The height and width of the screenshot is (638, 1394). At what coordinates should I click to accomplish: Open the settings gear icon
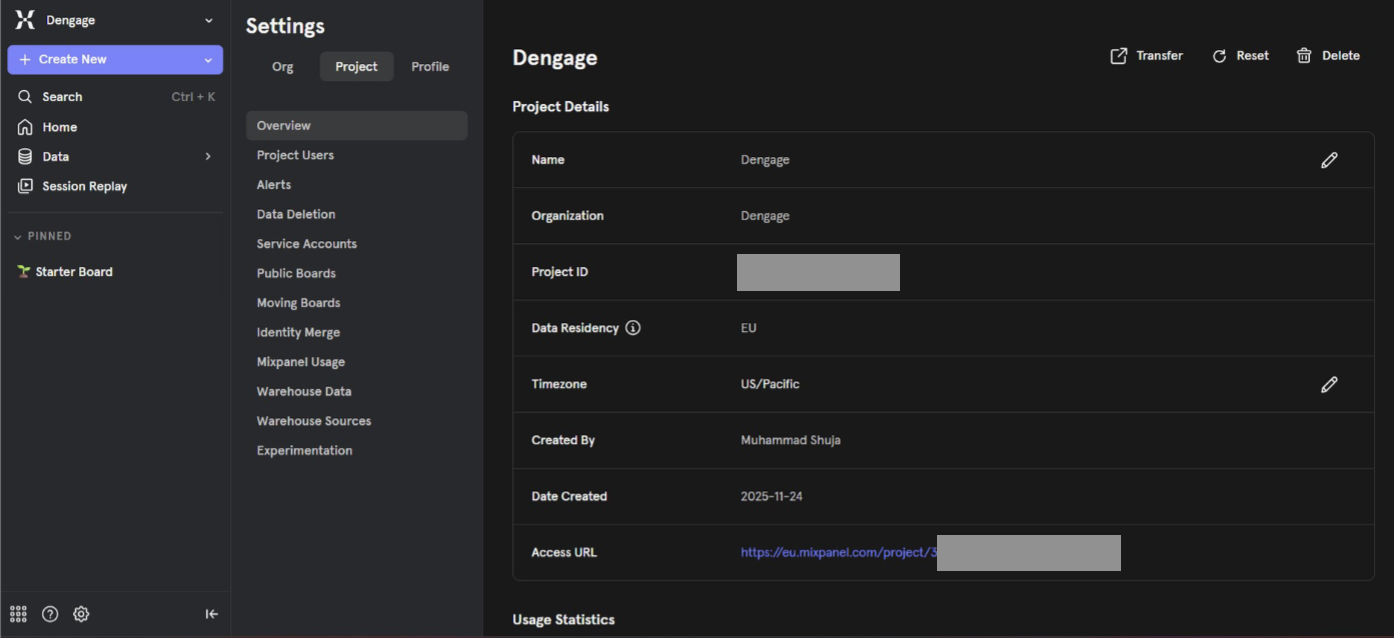coord(81,614)
